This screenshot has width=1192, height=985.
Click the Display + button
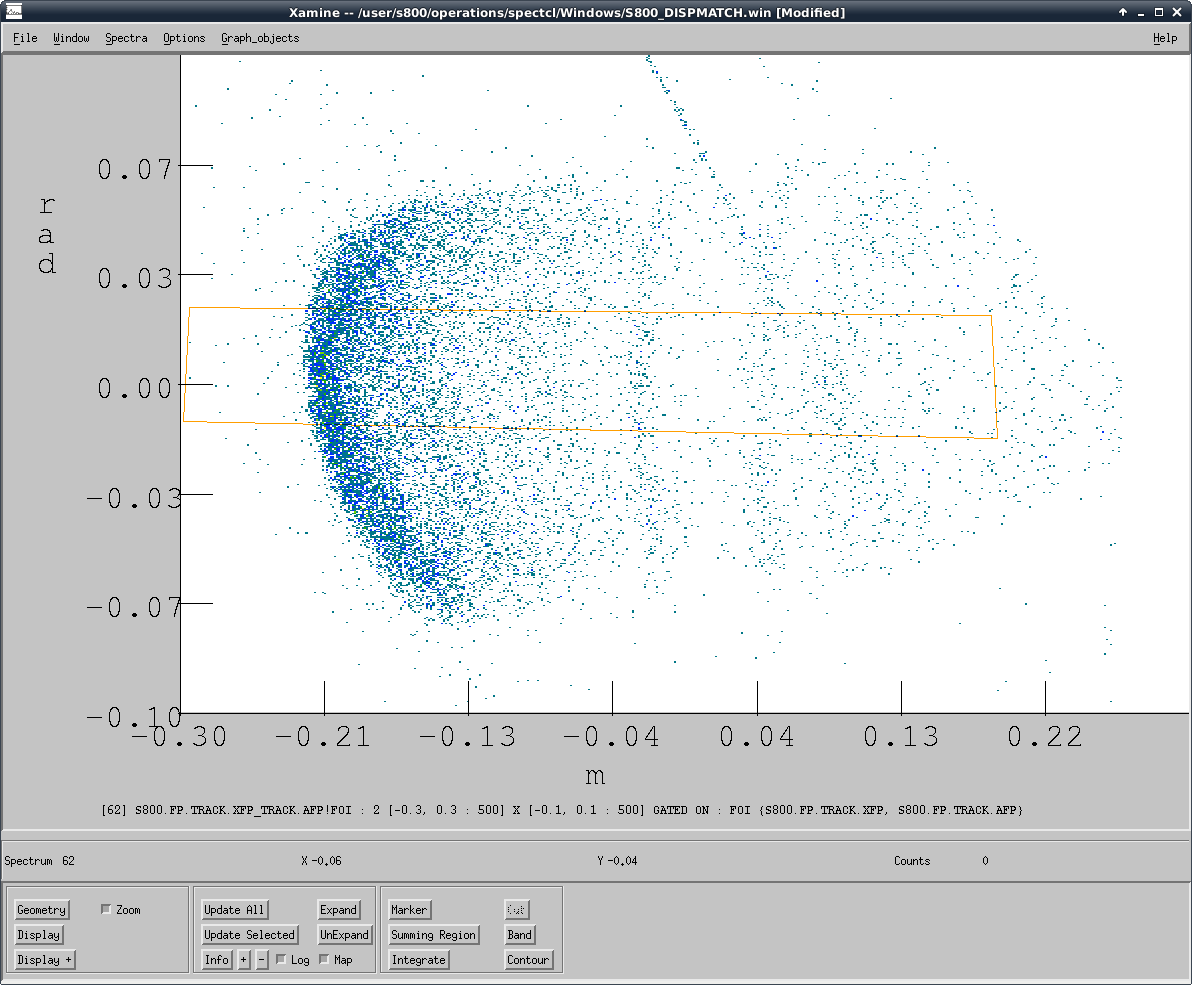point(45,960)
